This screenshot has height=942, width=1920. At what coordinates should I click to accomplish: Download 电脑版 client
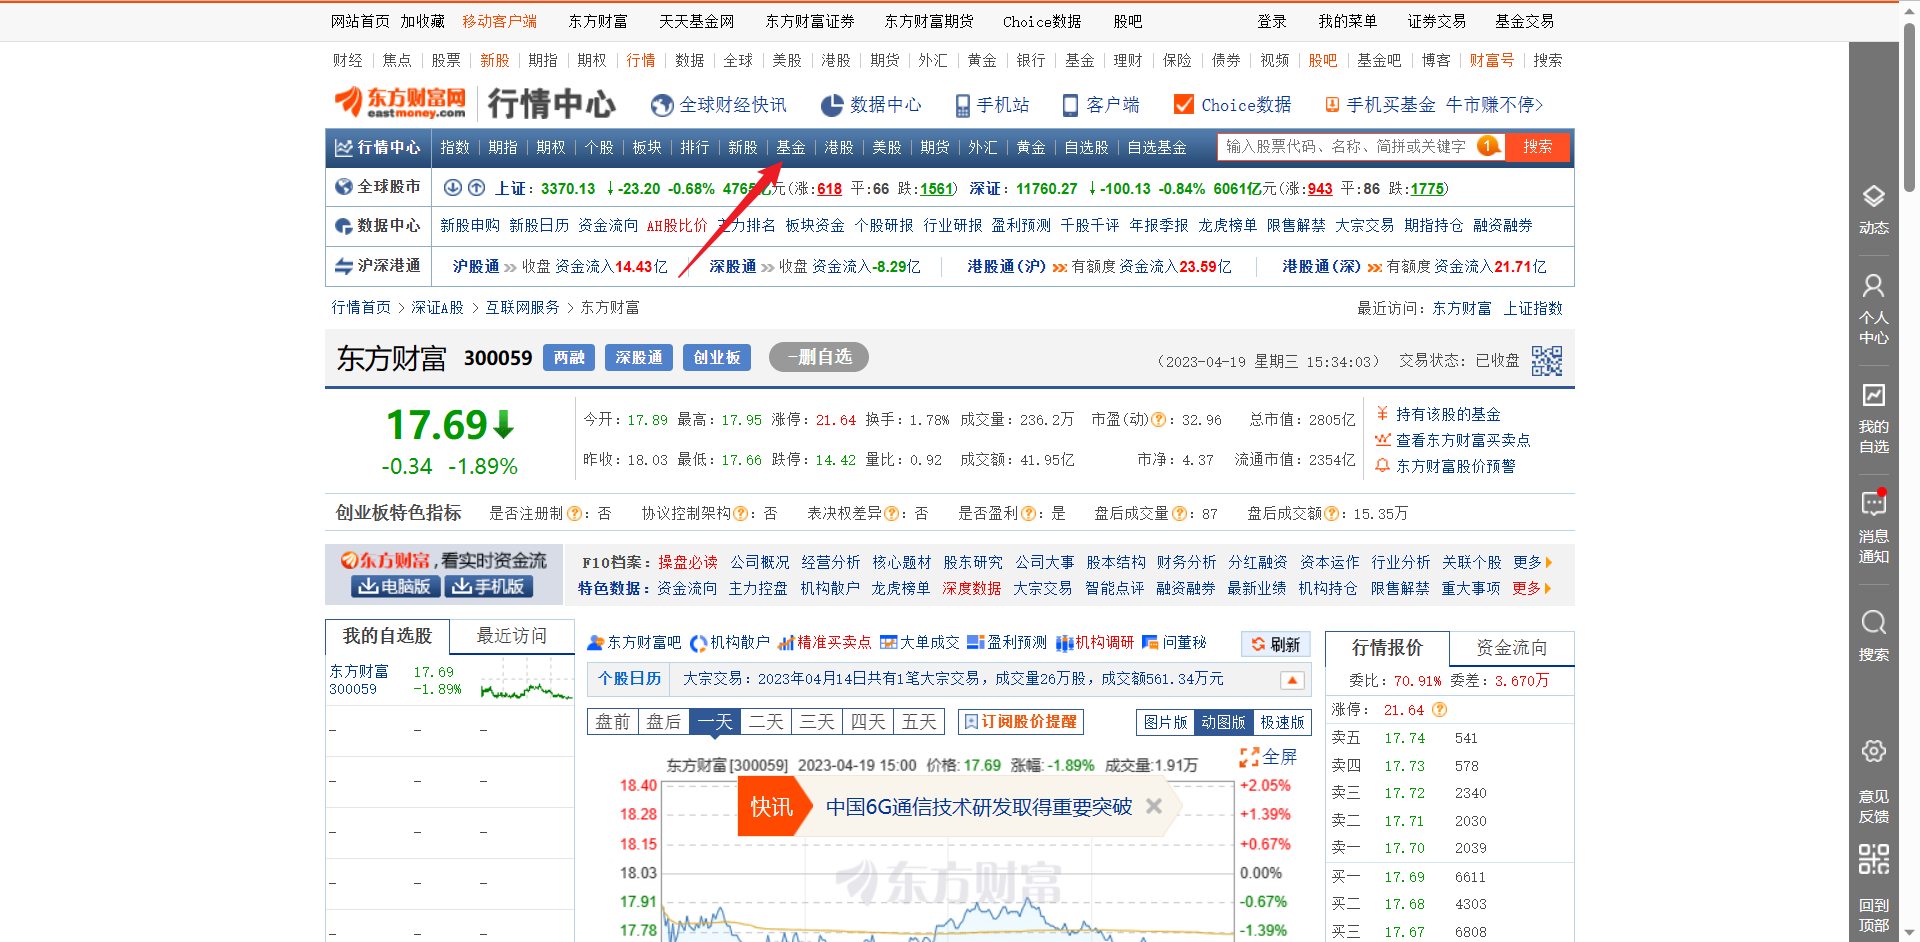[x=395, y=587]
